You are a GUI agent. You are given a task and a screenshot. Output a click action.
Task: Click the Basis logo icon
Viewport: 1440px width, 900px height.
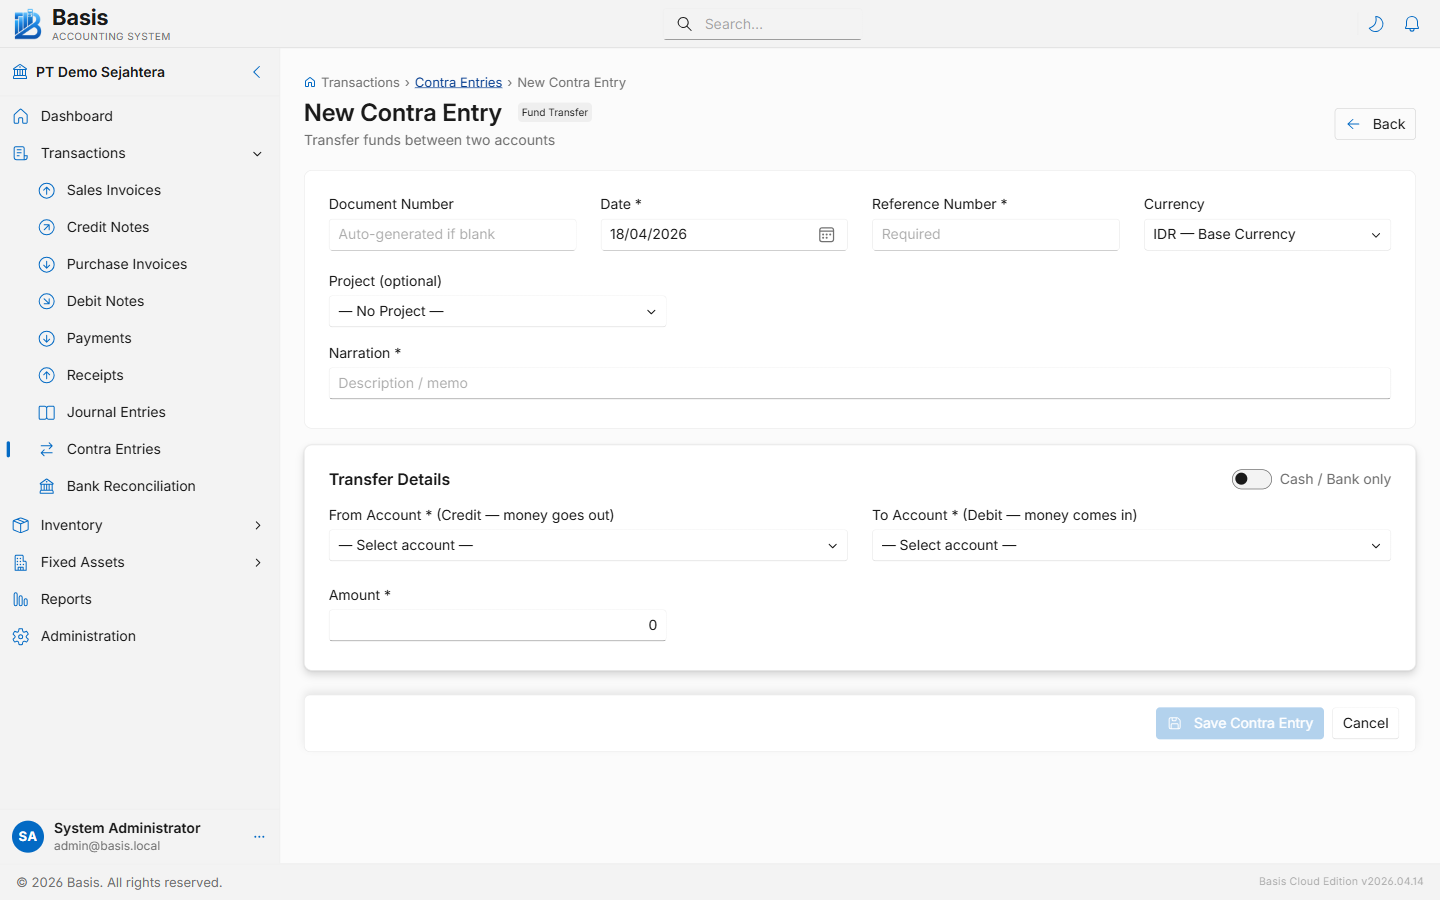point(27,23)
